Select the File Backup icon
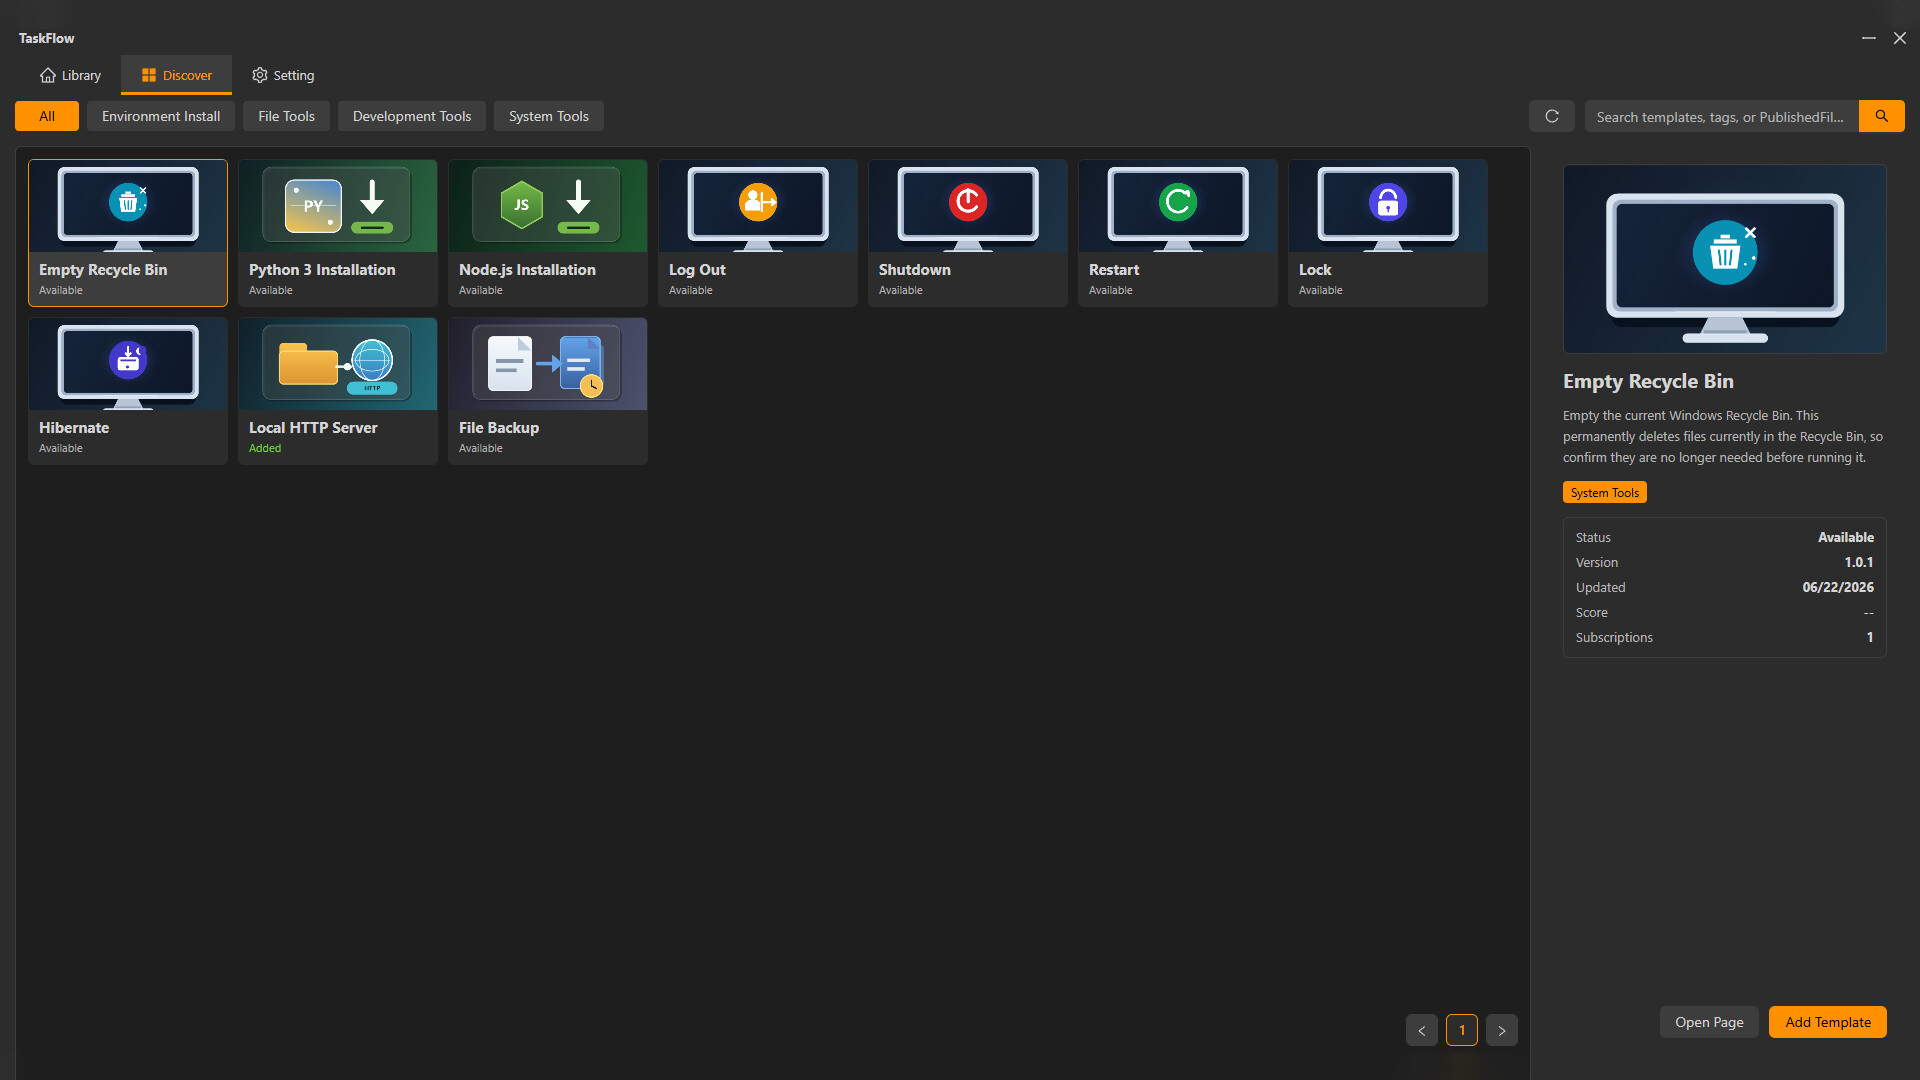 (548, 364)
